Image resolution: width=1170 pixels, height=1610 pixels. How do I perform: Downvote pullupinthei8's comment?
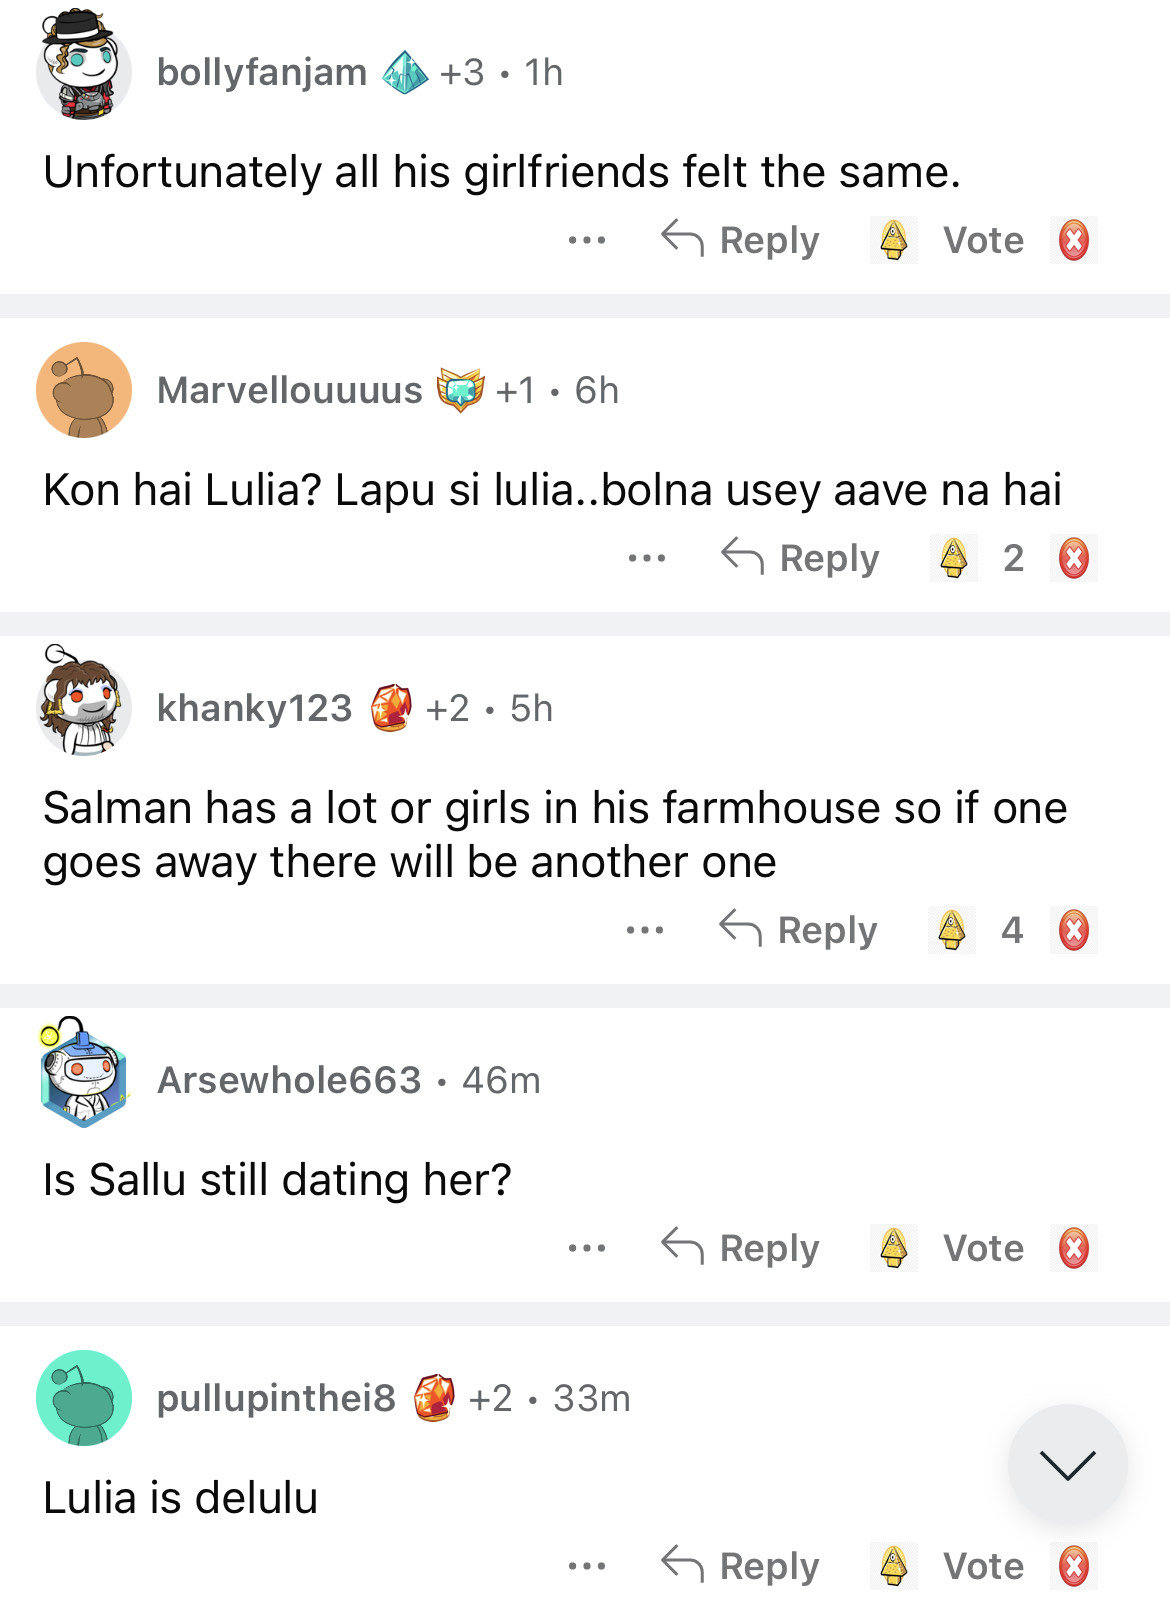click(x=1073, y=1566)
